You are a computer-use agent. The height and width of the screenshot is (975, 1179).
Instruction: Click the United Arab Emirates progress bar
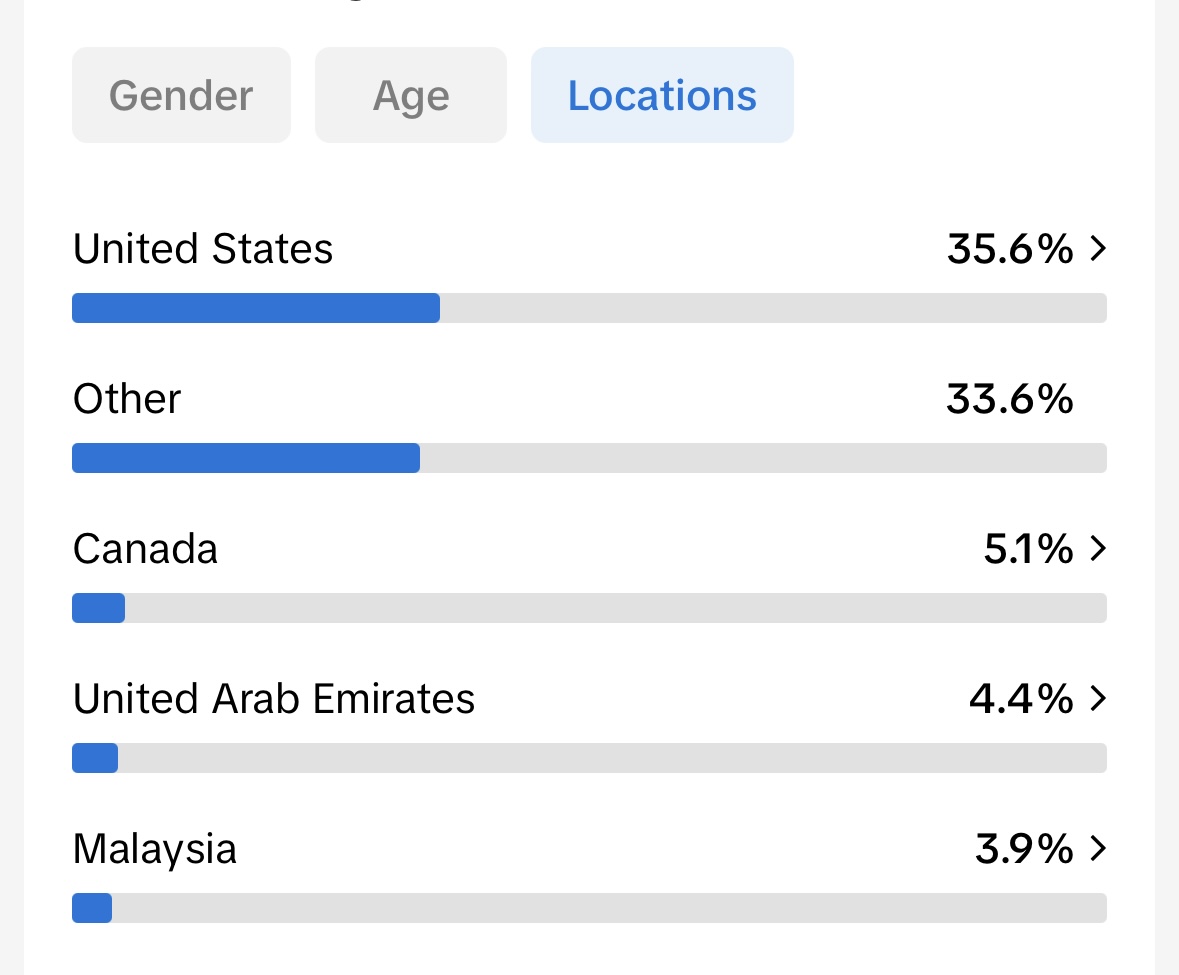(x=590, y=758)
